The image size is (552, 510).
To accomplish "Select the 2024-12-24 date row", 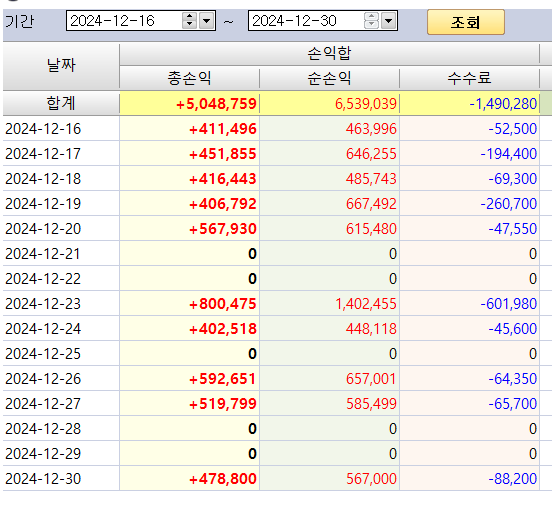I will (43, 329).
